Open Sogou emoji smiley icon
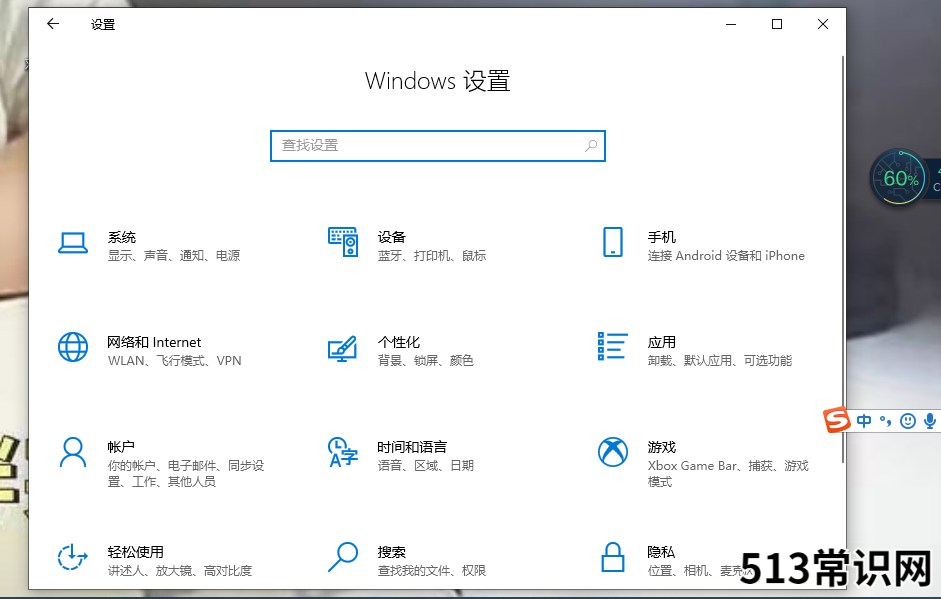 click(x=907, y=421)
